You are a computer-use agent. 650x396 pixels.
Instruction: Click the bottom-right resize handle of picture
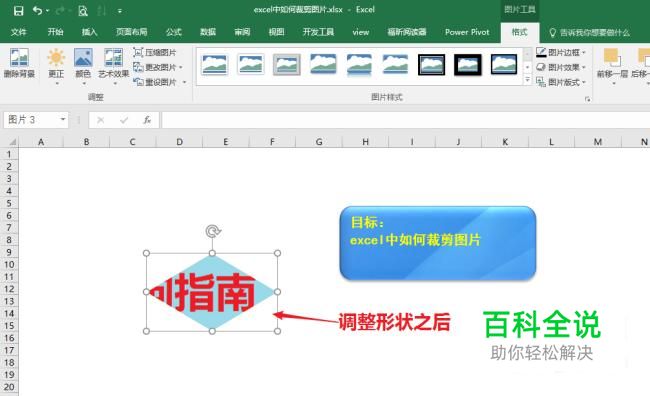pos(278,331)
